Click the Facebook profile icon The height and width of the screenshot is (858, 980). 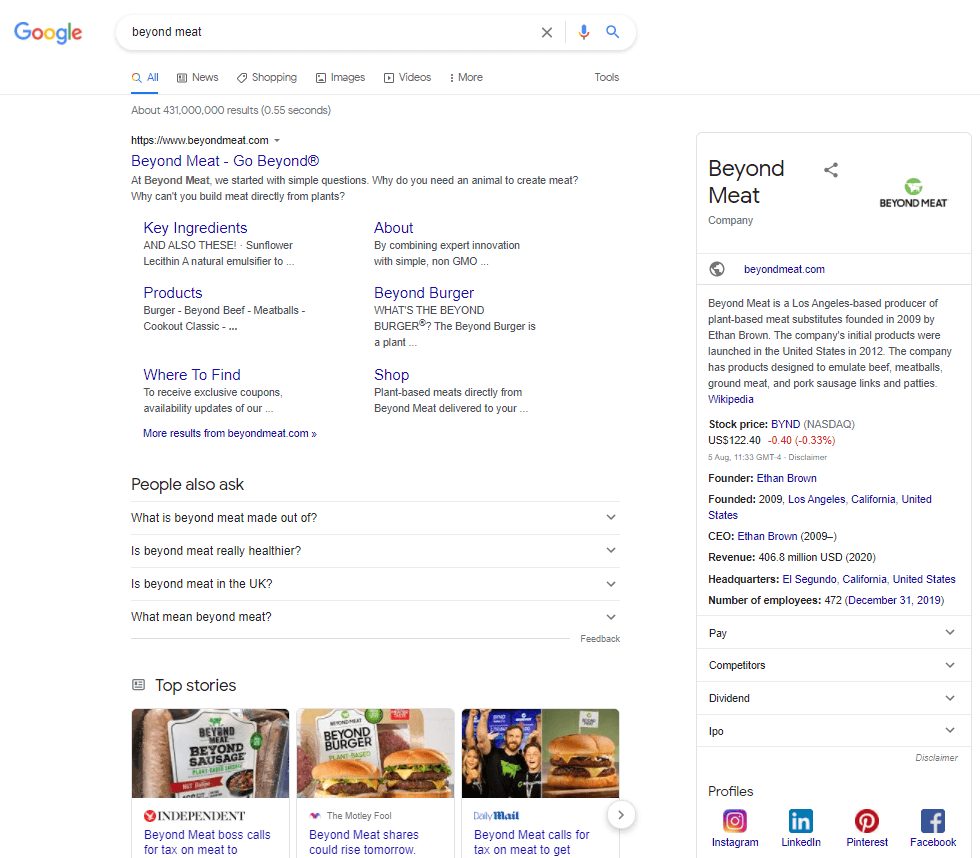pos(932,820)
